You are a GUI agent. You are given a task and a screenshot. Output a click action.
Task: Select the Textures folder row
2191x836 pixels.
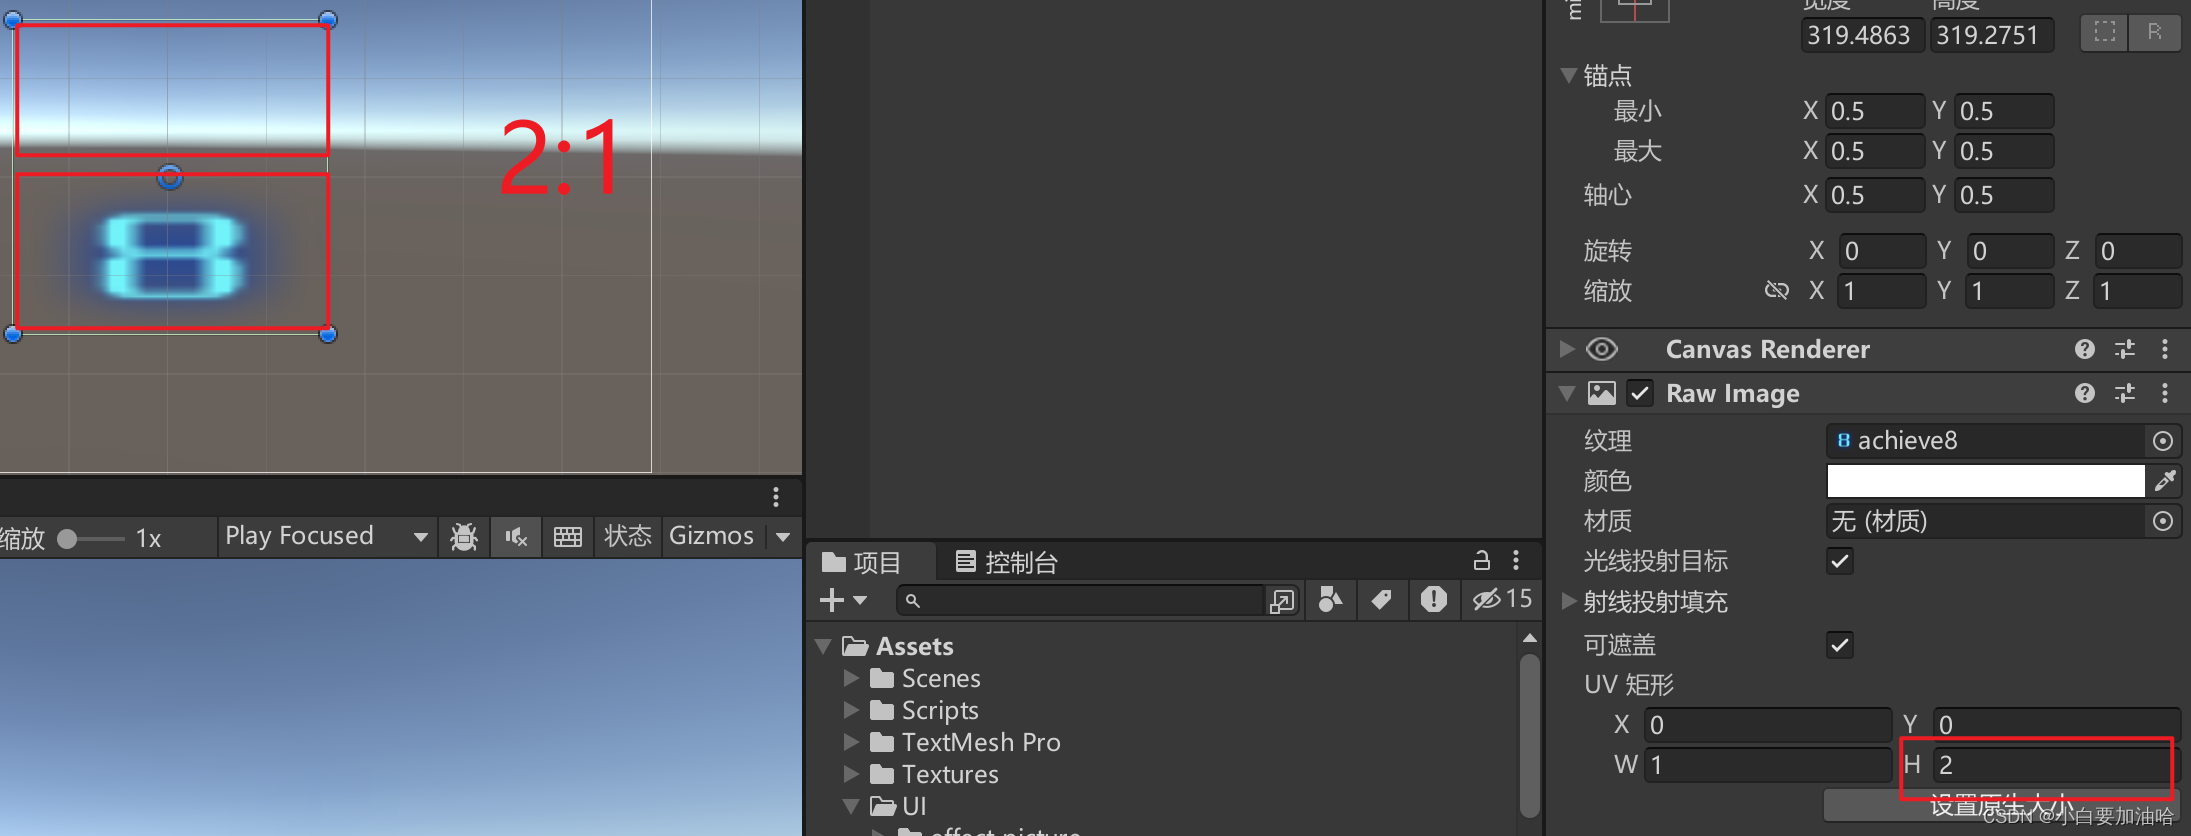click(x=1165, y=774)
